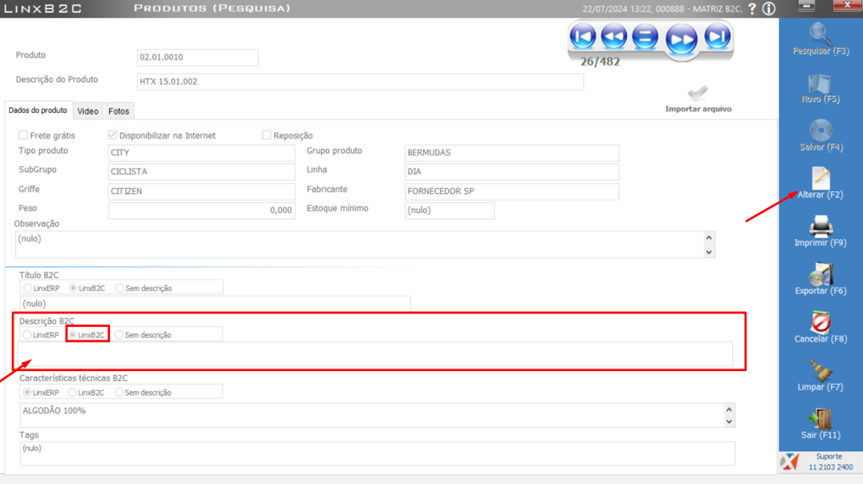The height and width of the screenshot is (484, 863).
Task: Click Grupo produto field showing BERMUDAS
Action: [512, 153]
